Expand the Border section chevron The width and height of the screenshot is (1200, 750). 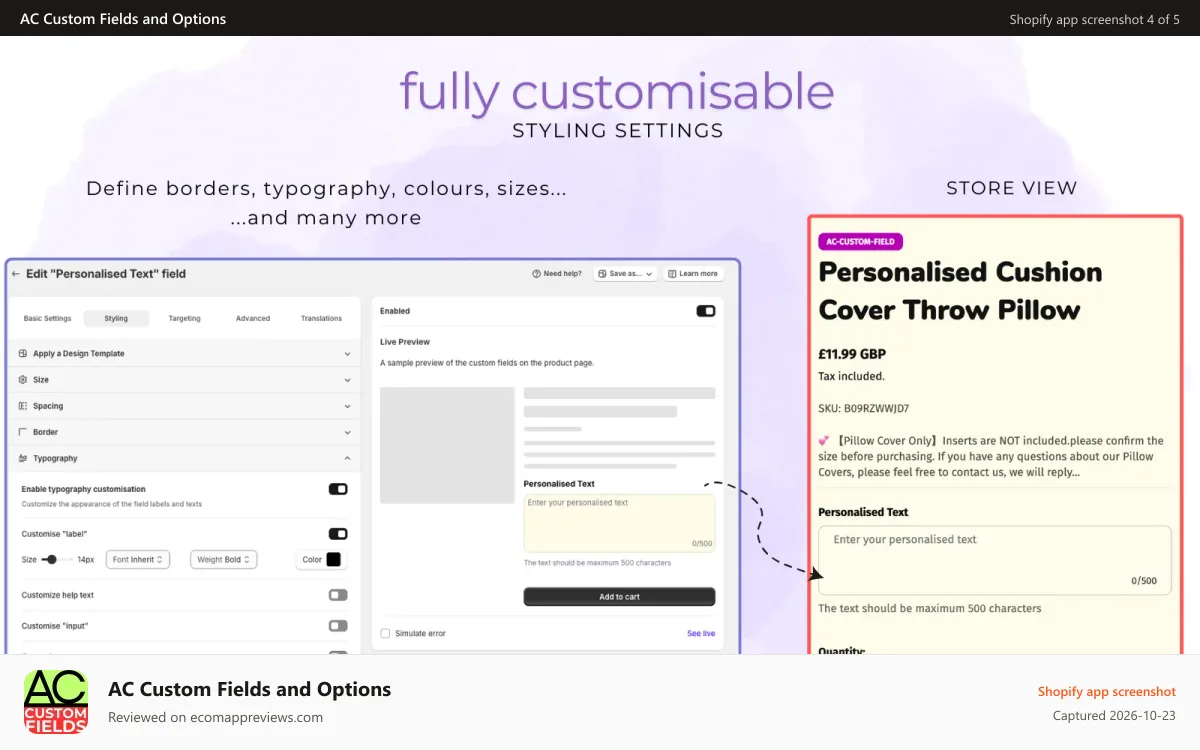click(x=347, y=432)
